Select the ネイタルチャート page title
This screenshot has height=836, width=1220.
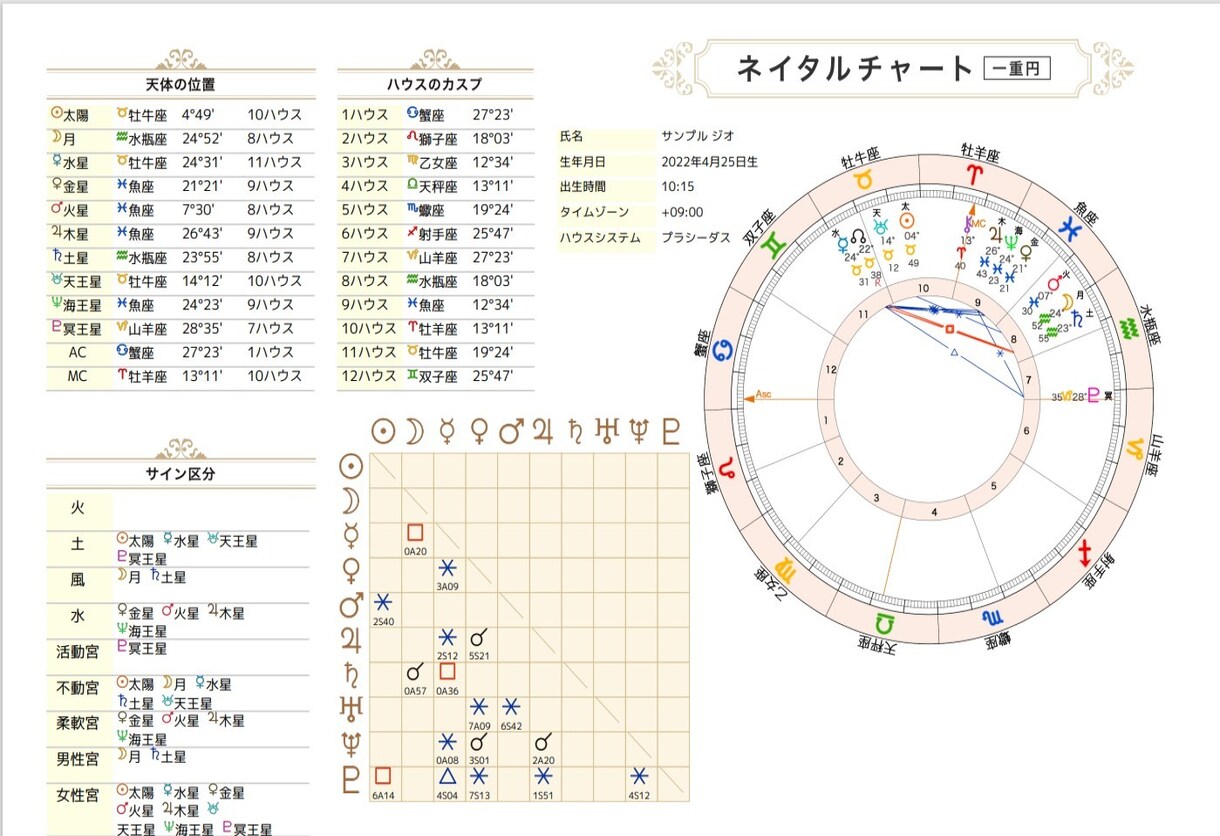854,68
